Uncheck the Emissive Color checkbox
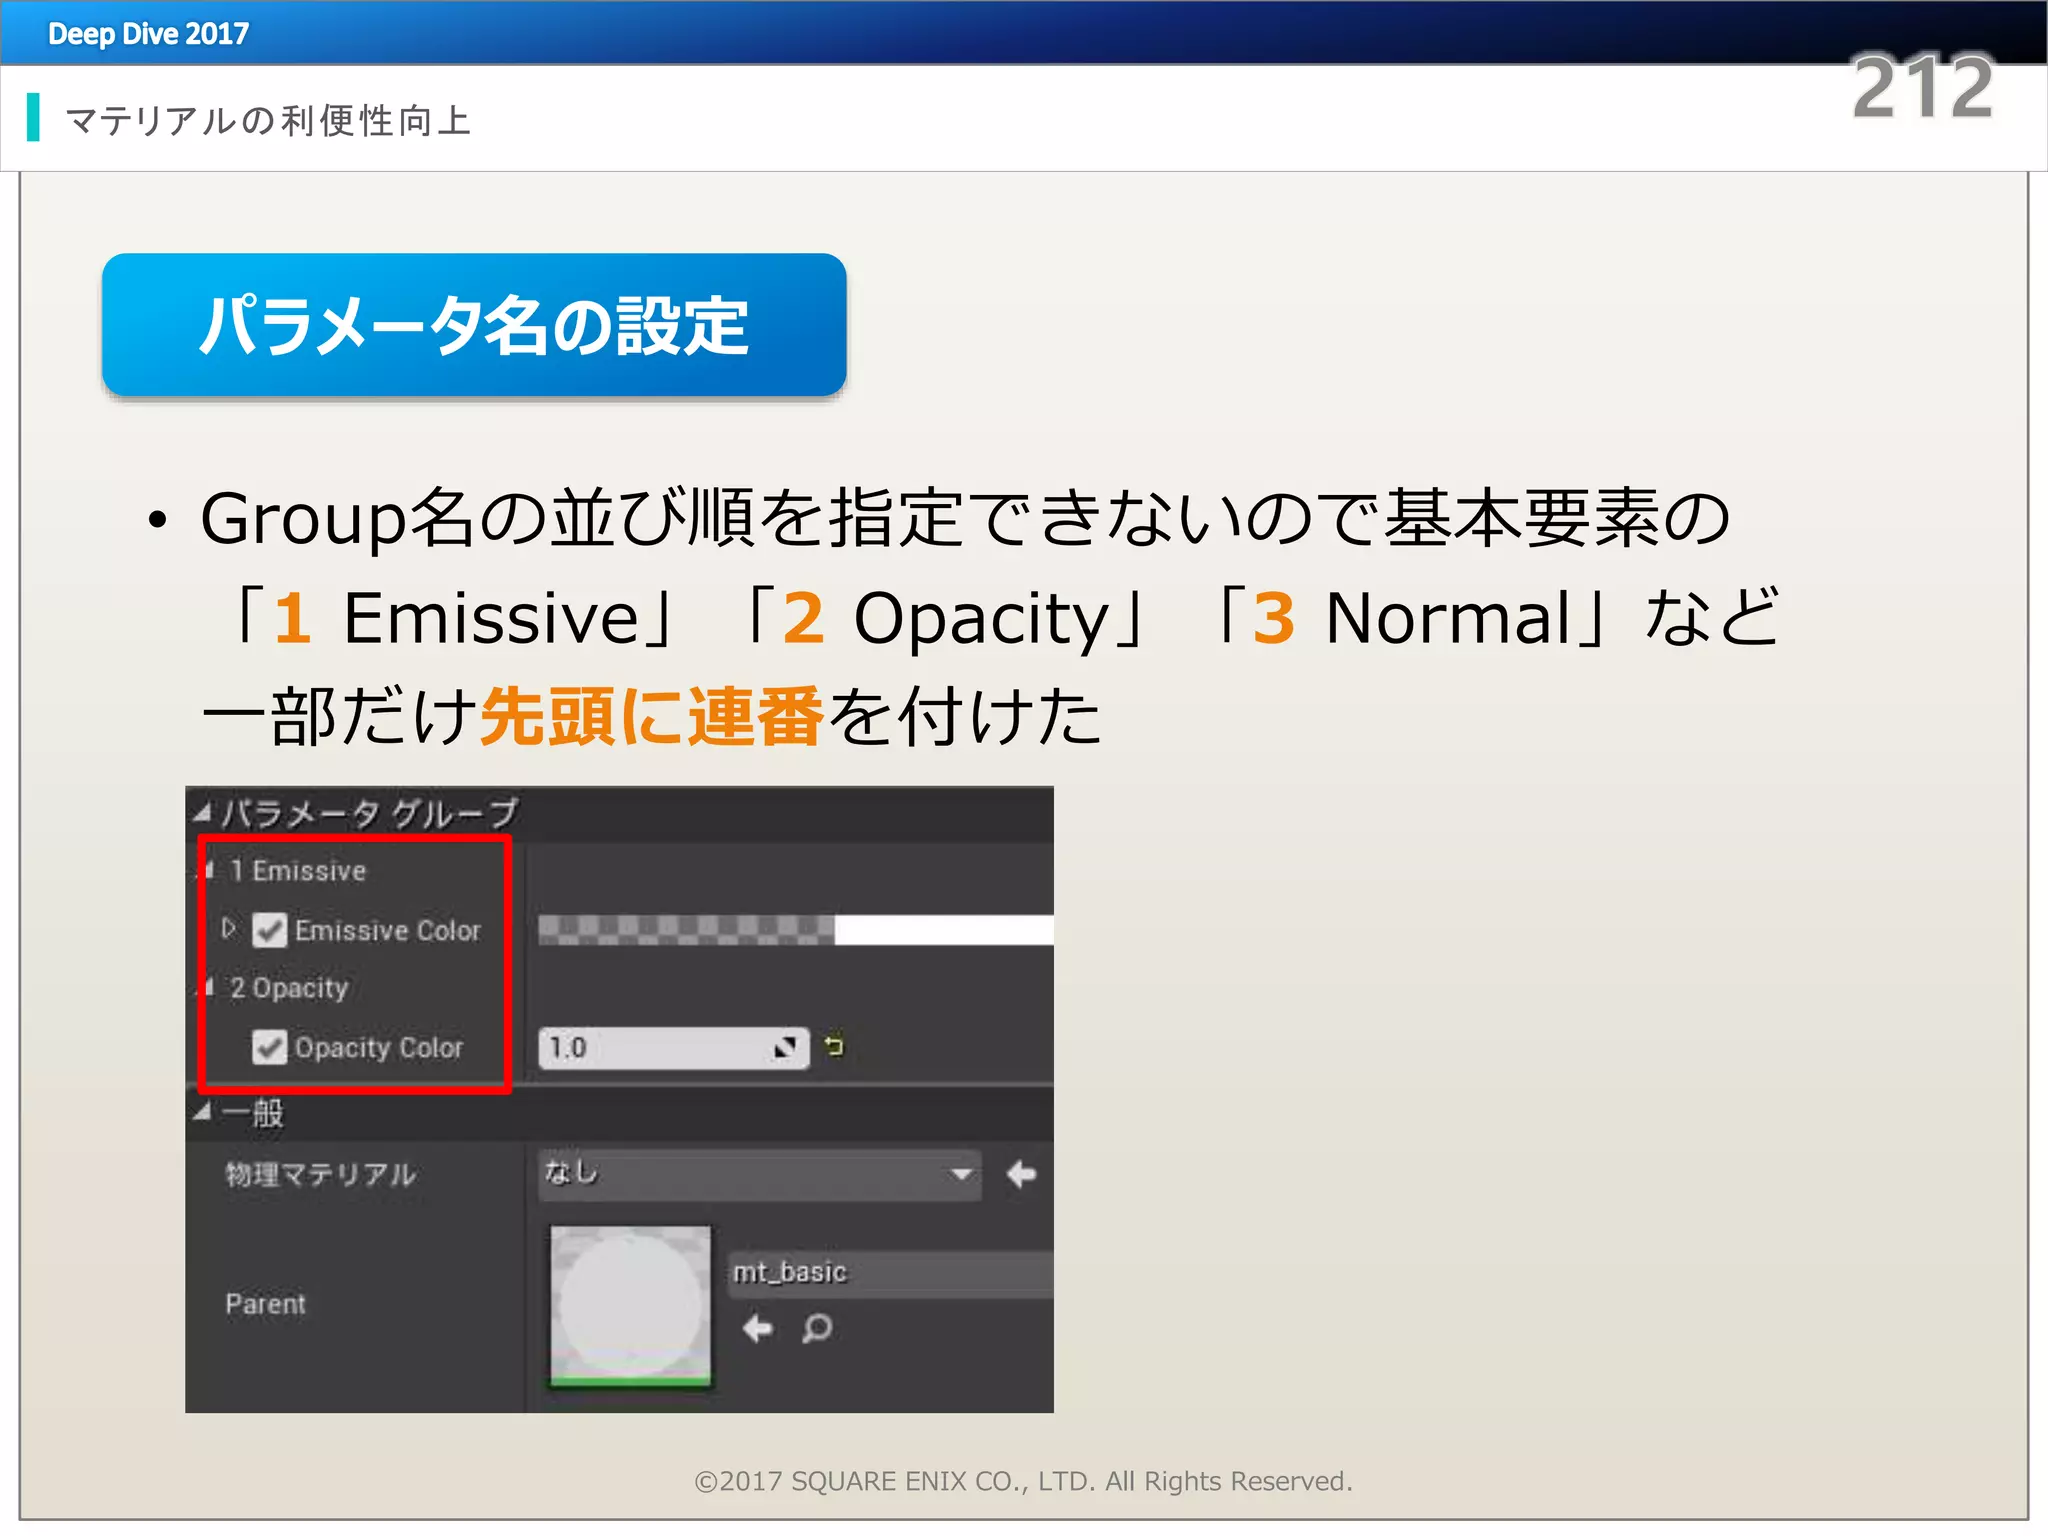Viewport: 2048px width, 1536px height. click(x=269, y=930)
